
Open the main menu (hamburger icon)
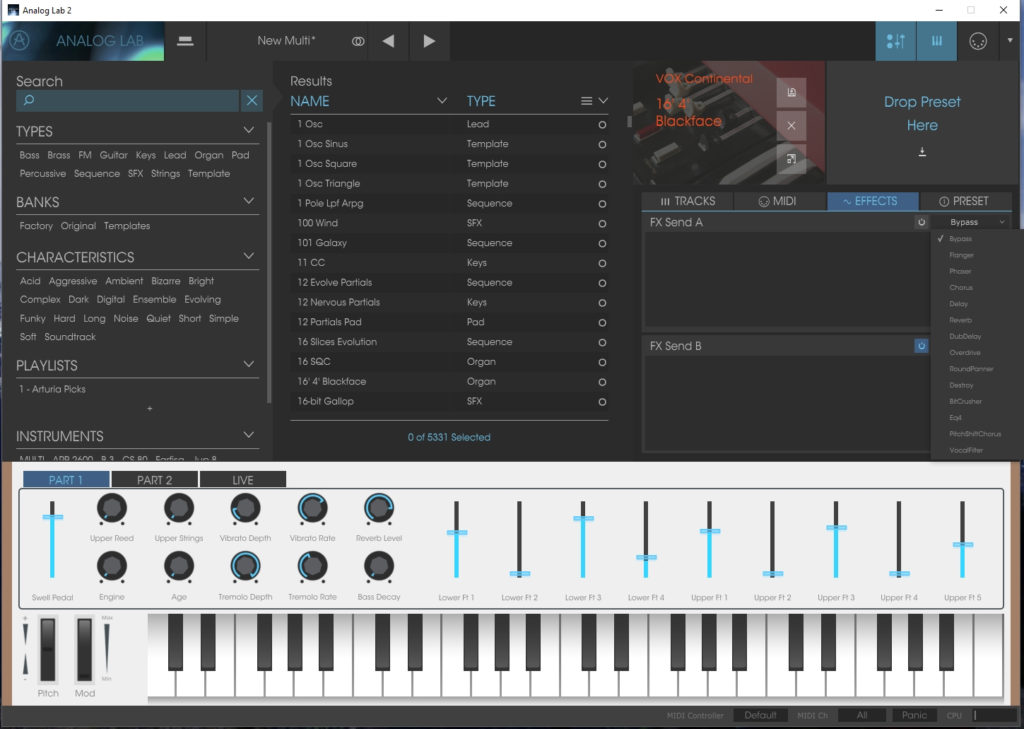click(x=185, y=41)
